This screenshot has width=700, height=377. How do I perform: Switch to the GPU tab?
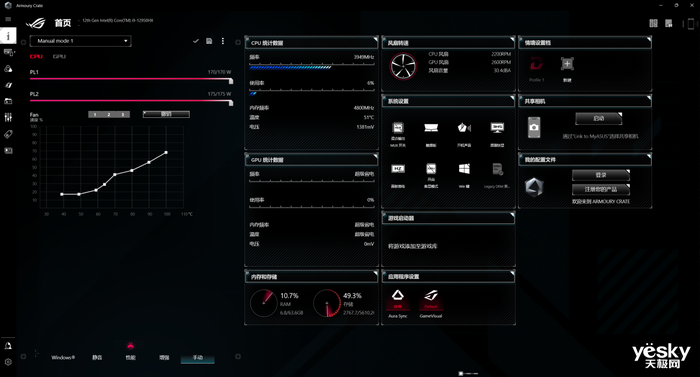coord(59,57)
